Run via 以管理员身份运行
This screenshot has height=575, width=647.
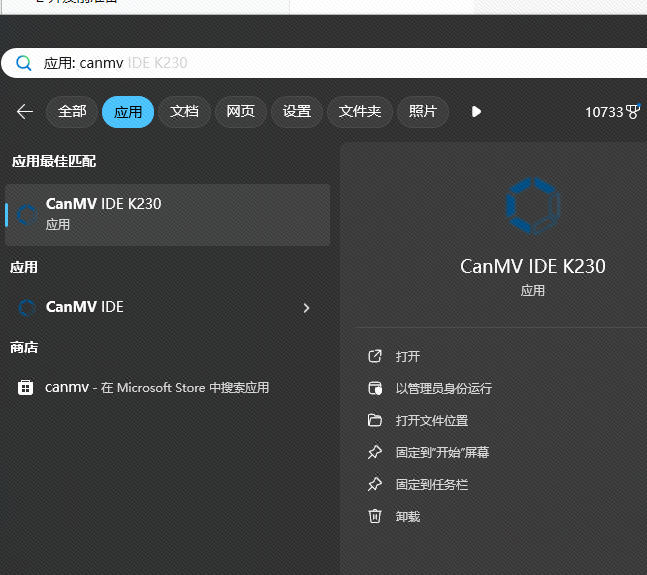point(444,388)
